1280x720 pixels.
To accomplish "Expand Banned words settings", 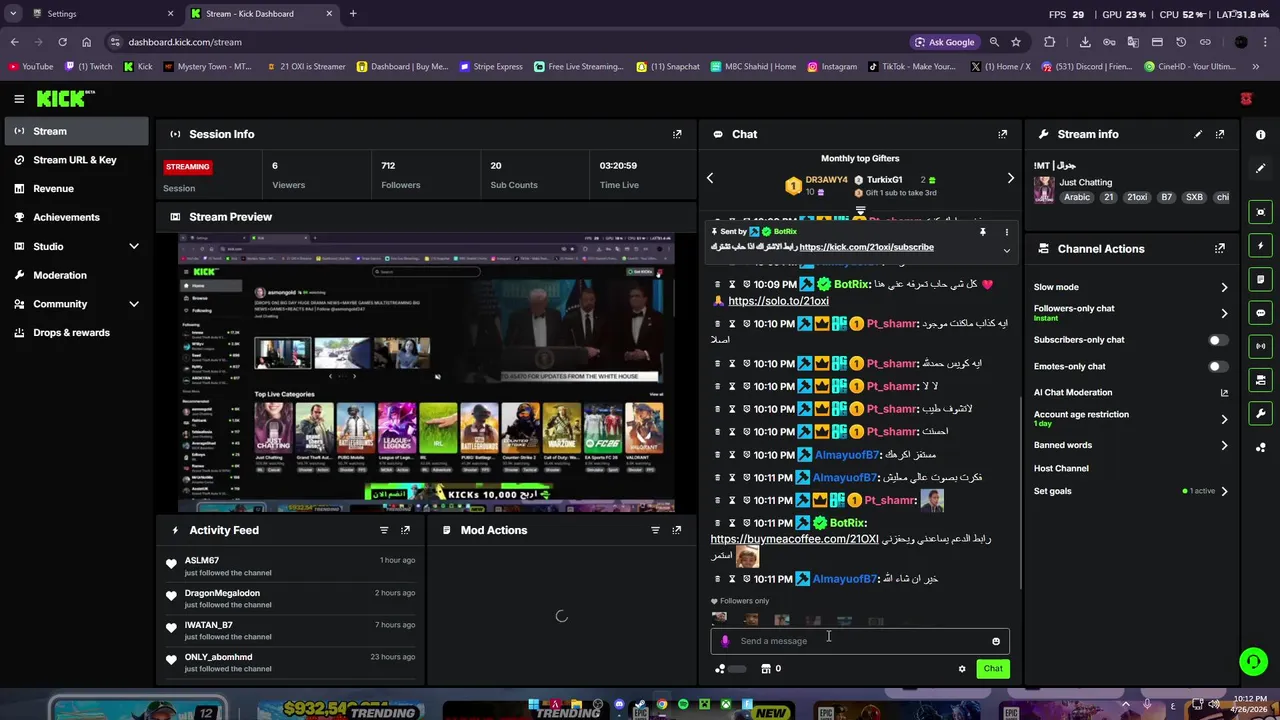I will tap(1224, 445).
